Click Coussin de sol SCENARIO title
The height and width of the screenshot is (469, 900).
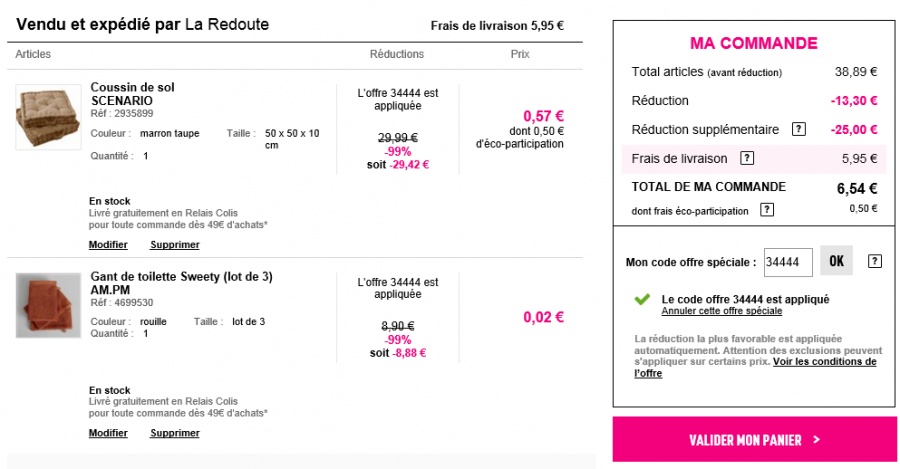[x=132, y=94]
